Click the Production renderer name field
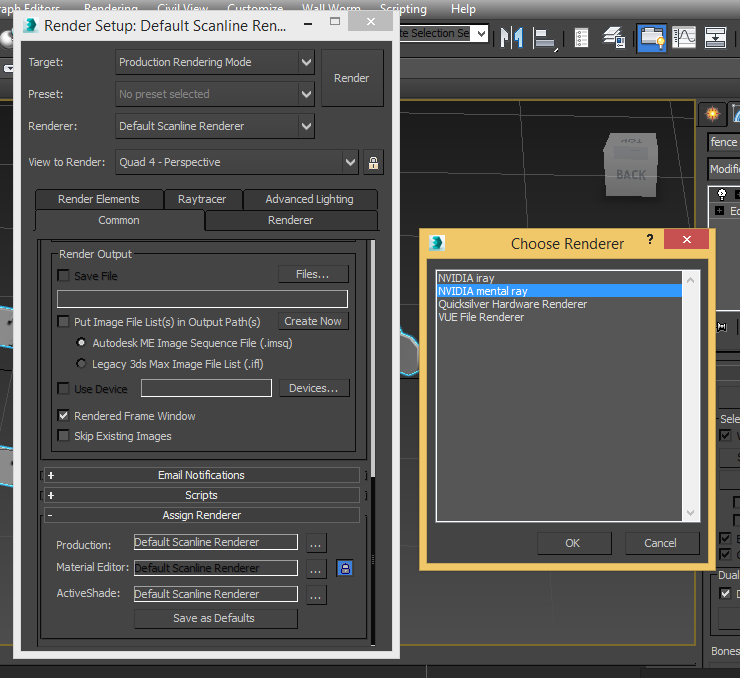Viewport: 740px width, 678px height. click(216, 542)
